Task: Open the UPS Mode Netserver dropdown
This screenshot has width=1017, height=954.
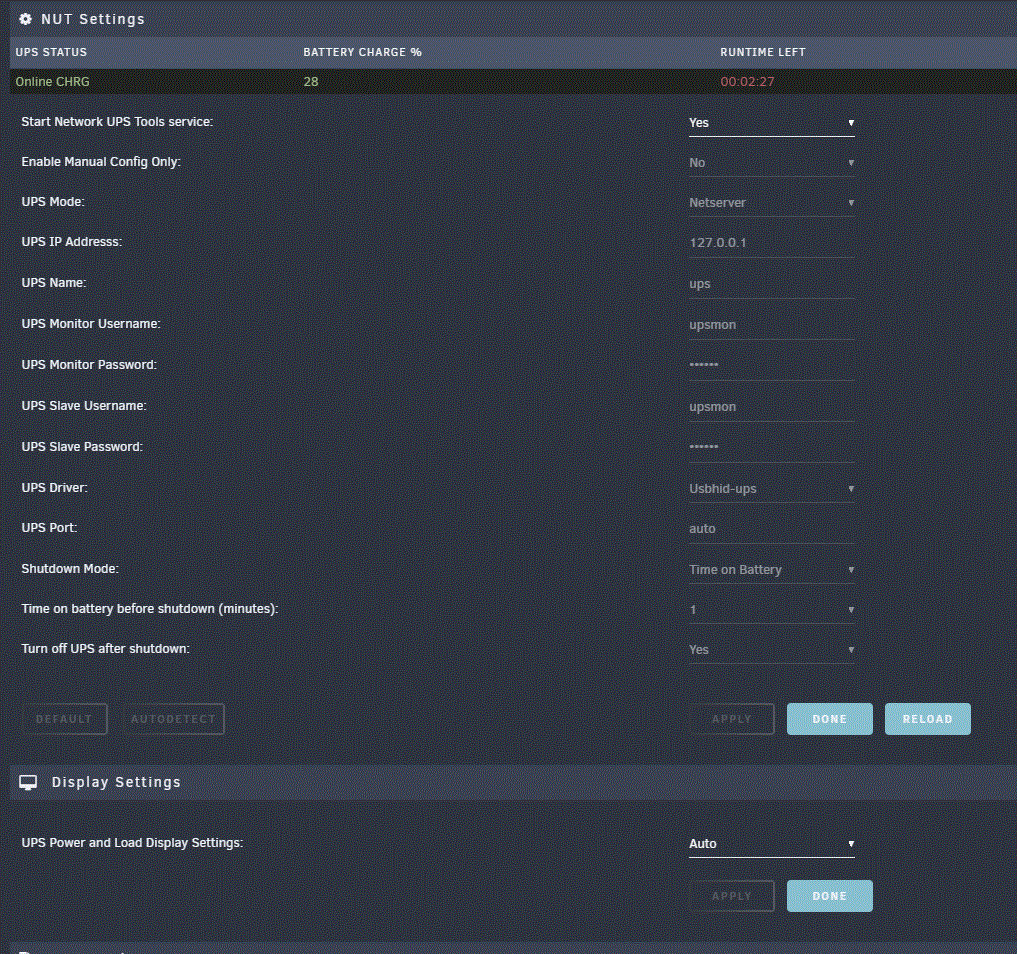Action: (771, 203)
